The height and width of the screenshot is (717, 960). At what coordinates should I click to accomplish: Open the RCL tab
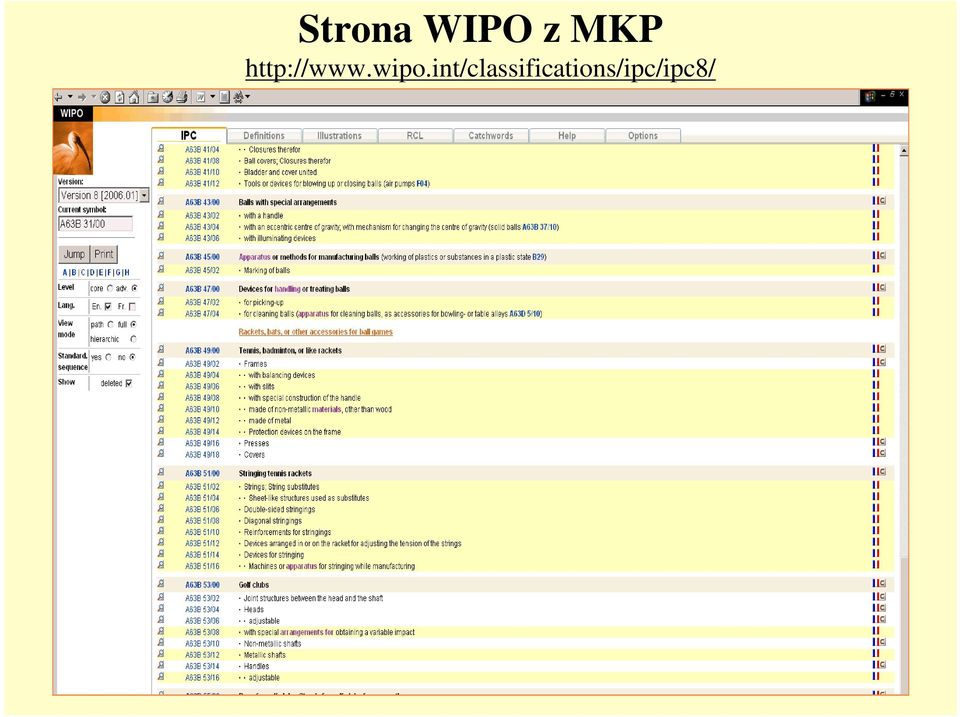tap(415, 136)
